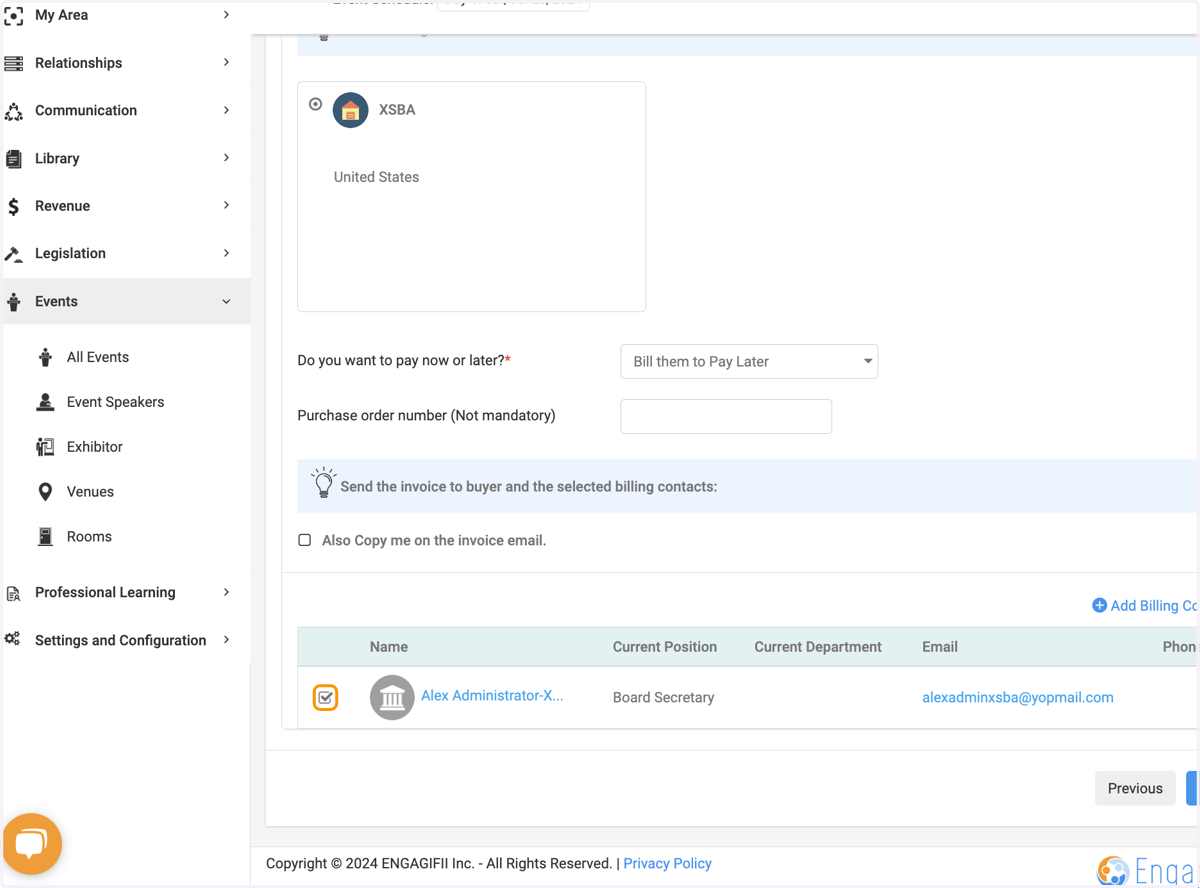Image resolution: width=1200 pixels, height=888 pixels.
Task: Click the Purchase order number field
Action: point(726,416)
